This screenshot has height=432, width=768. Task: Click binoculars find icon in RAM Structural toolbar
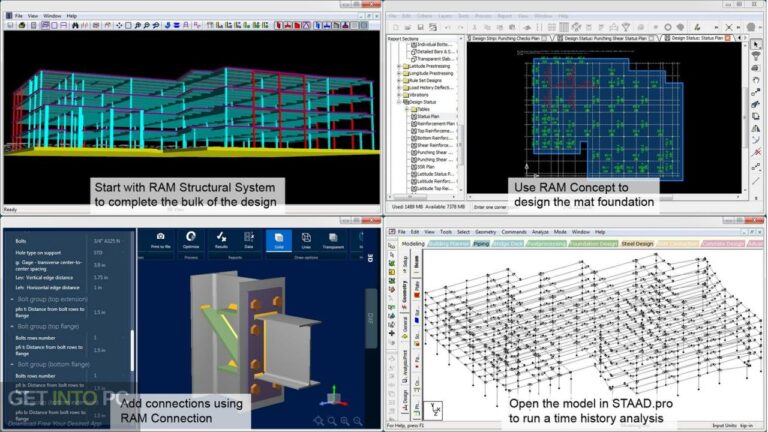pos(75,25)
